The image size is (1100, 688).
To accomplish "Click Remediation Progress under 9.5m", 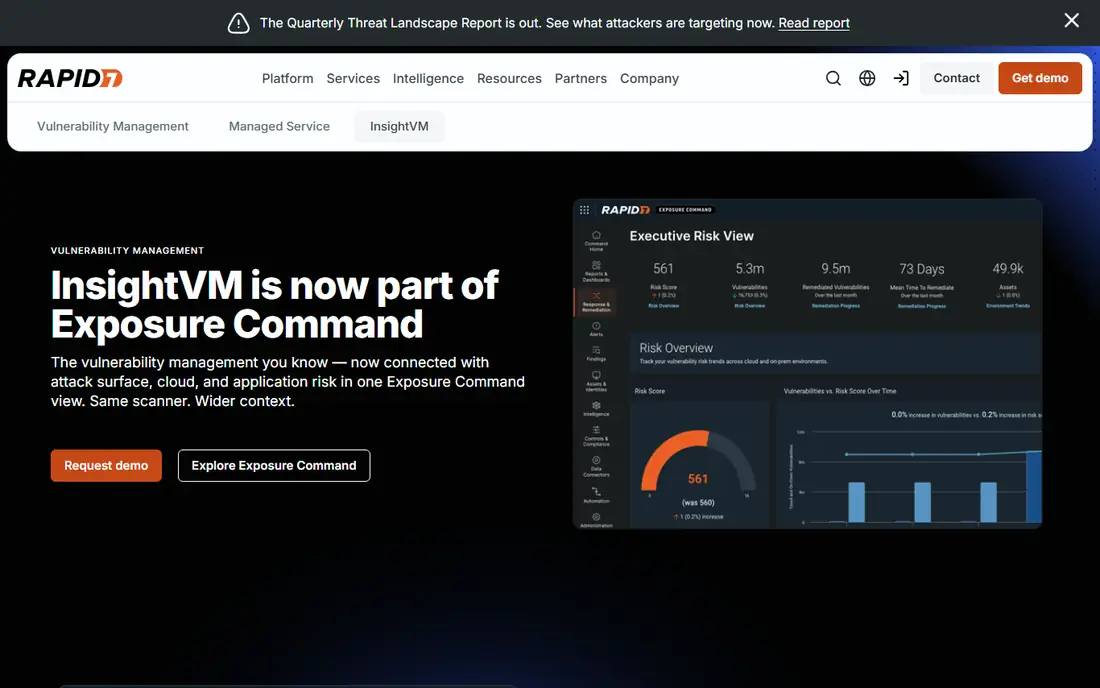I will 836,306.
